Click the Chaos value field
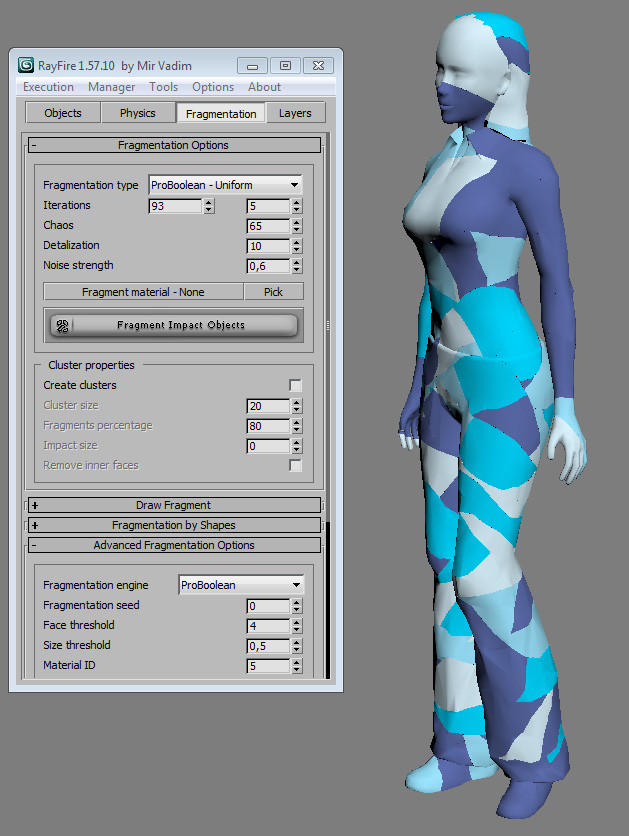The width and height of the screenshot is (629, 836). [268, 226]
